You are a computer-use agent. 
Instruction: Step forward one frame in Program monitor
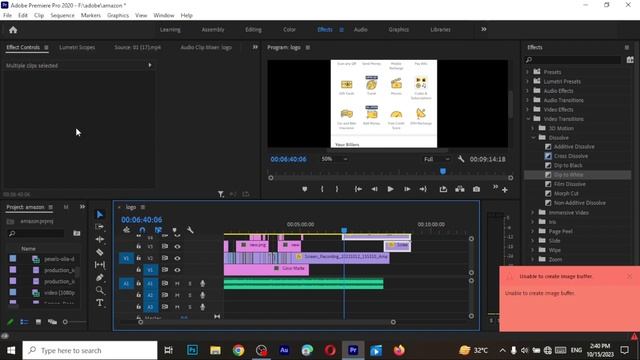407,189
